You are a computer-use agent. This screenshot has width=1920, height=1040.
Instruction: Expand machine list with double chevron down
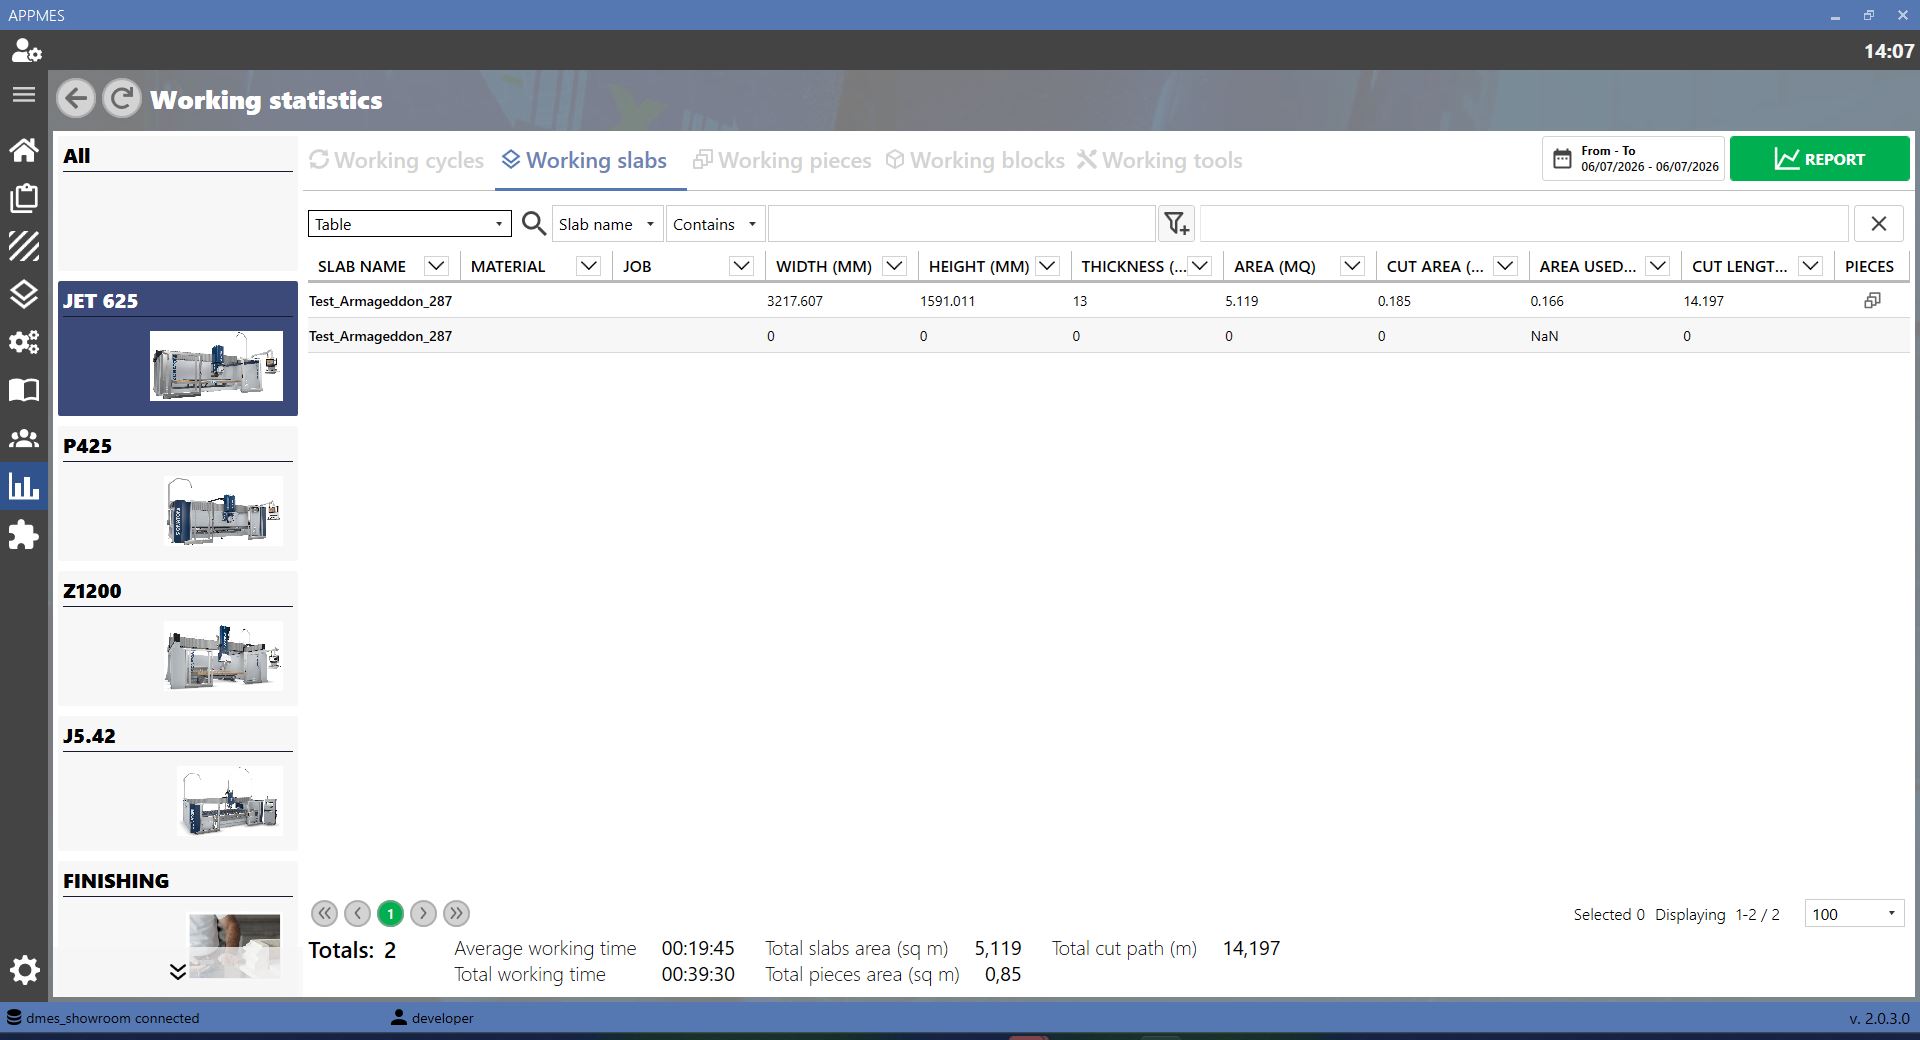pyautogui.click(x=178, y=971)
